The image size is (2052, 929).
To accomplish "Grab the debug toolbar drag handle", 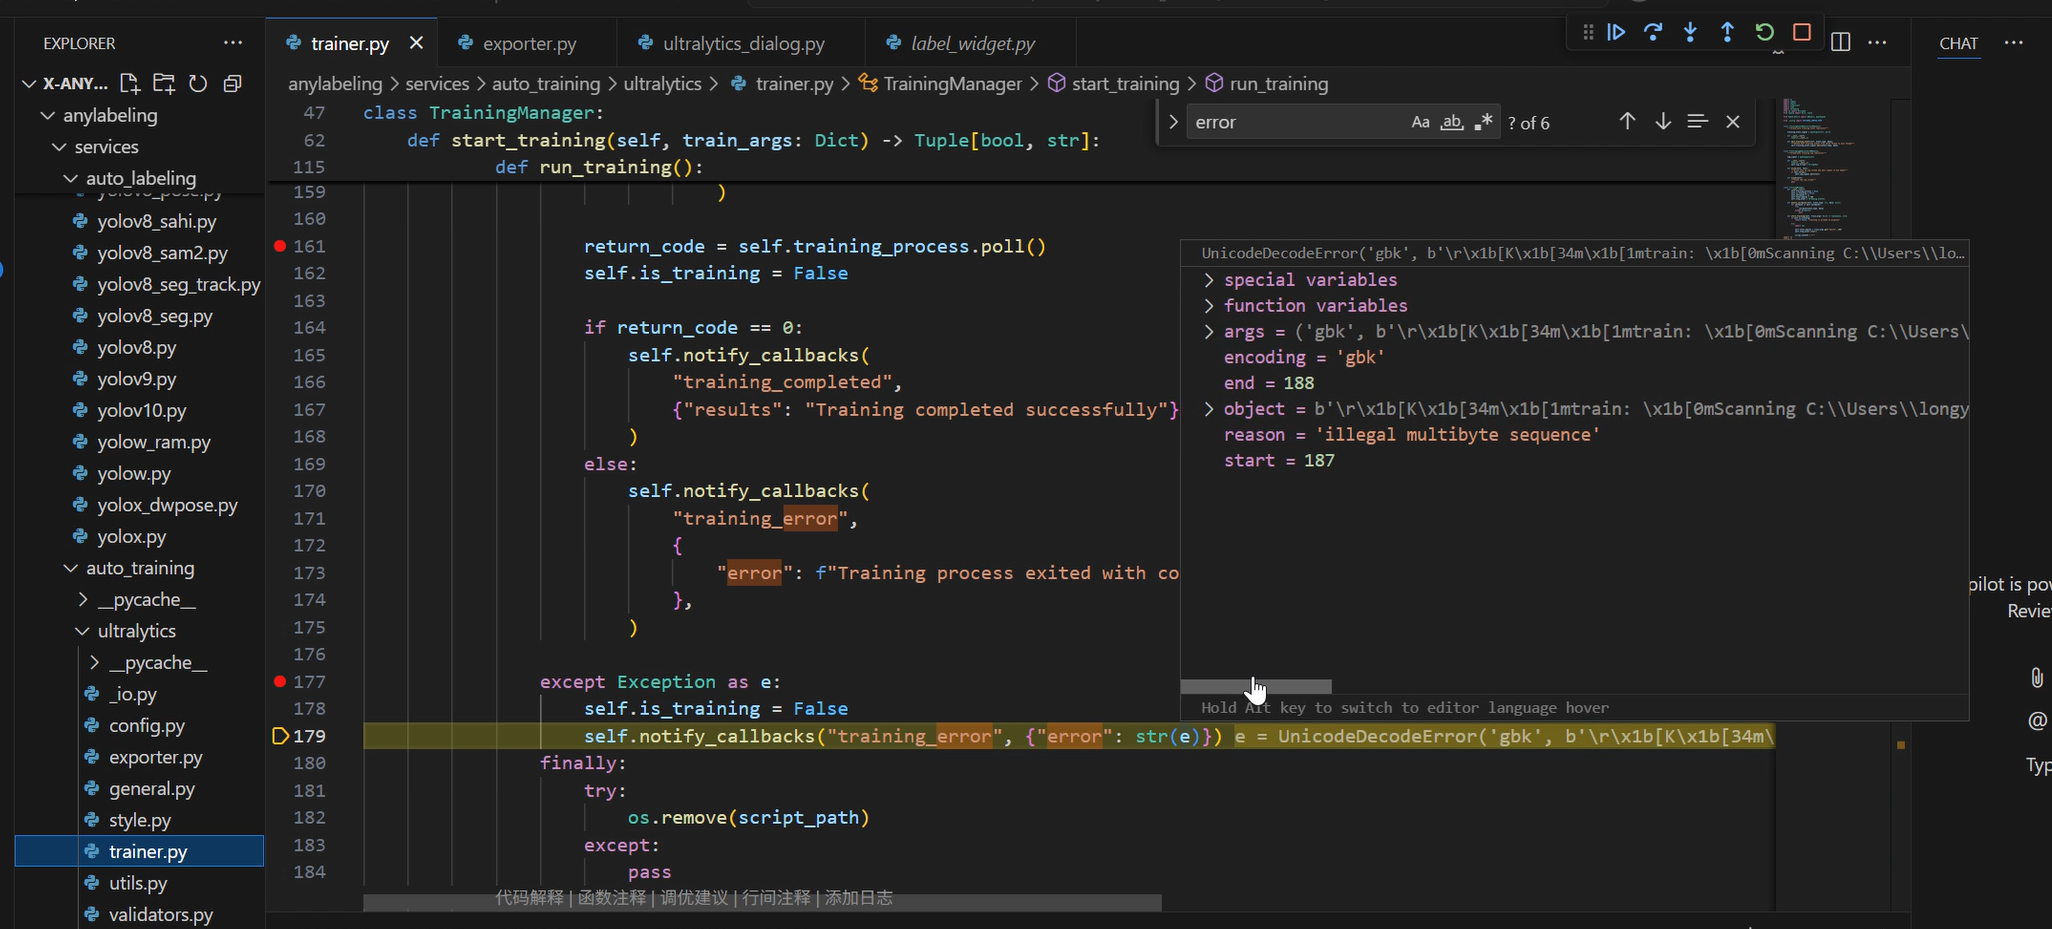I will coord(1588,32).
